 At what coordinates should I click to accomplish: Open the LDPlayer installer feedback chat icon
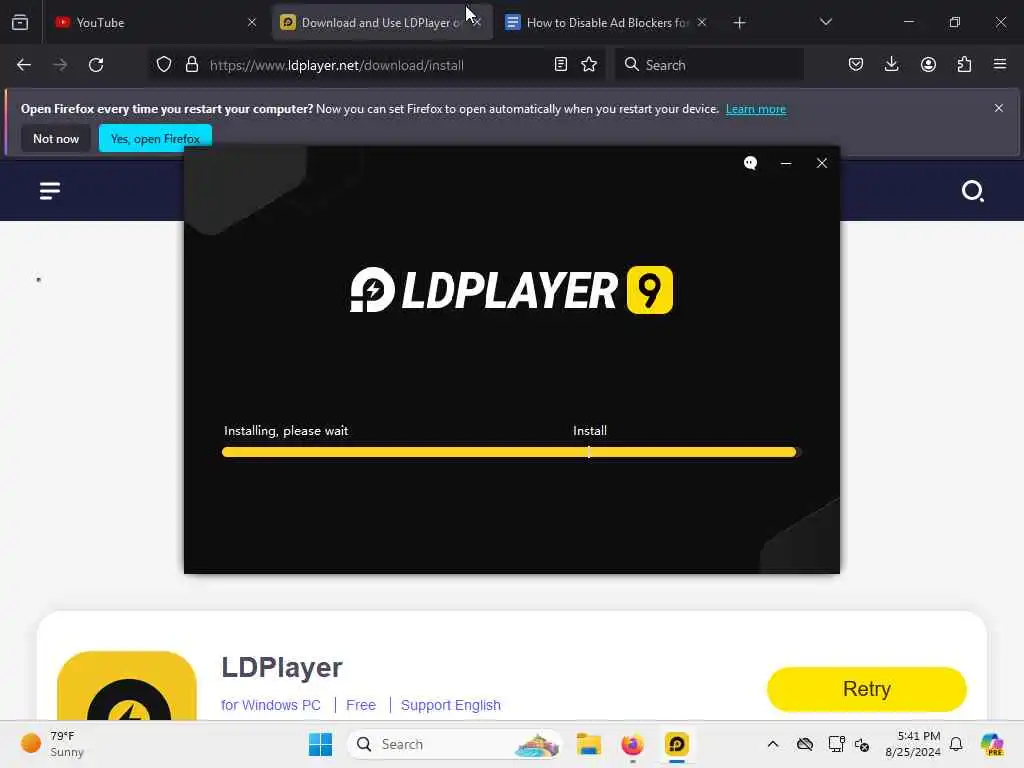click(x=750, y=163)
